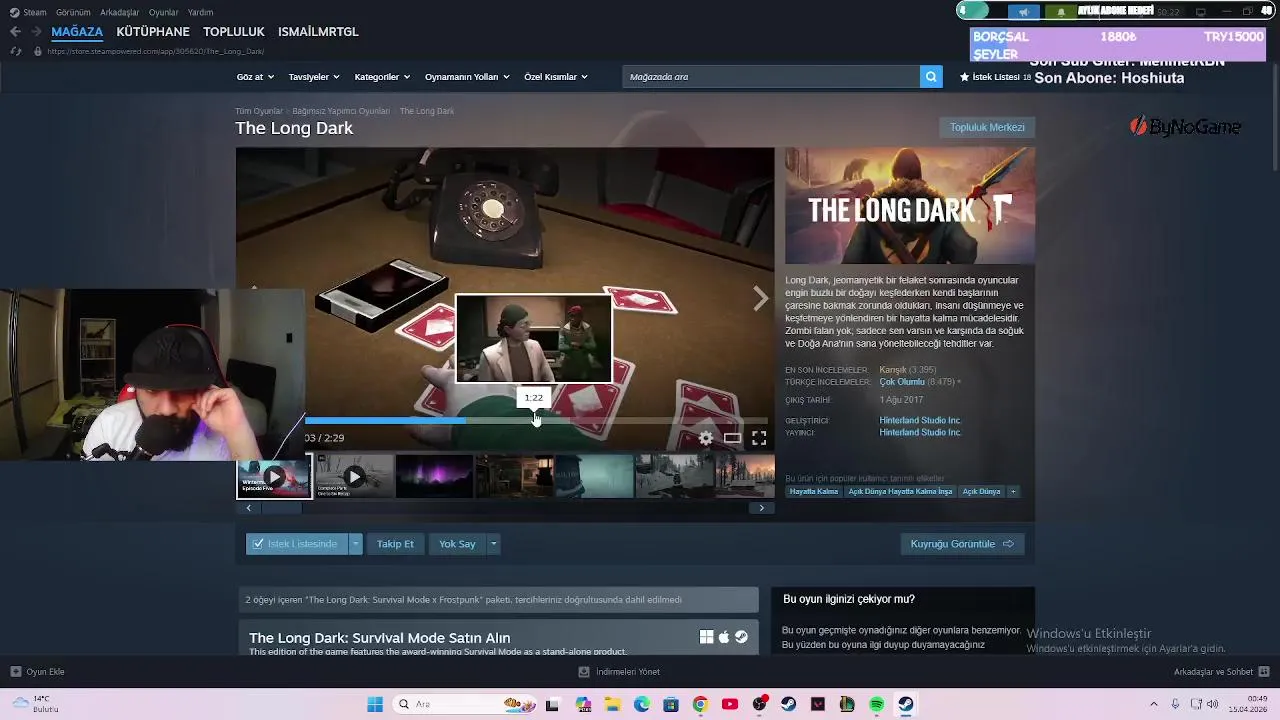The width and height of the screenshot is (1280, 720).
Task: Launch Microsoft Edge from taskbar
Action: (642, 704)
